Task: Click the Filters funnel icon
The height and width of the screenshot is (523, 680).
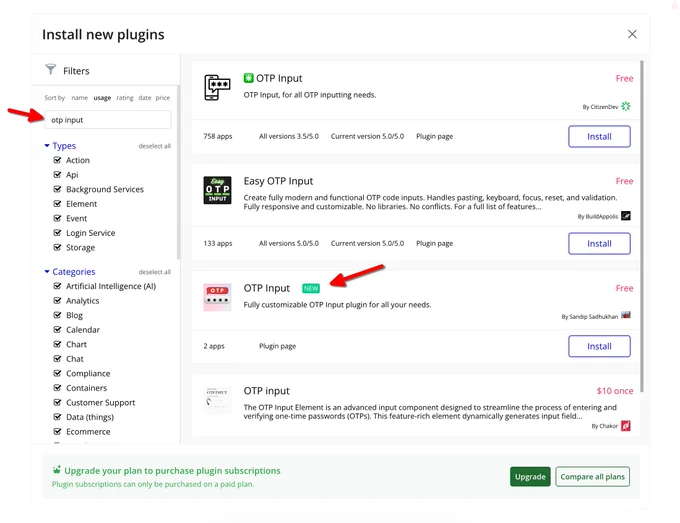Action: pyautogui.click(x=51, y=69)
